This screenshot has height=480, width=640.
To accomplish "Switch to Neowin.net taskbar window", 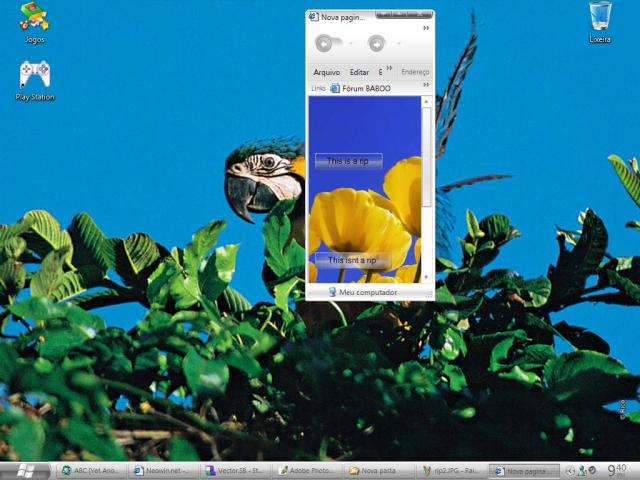I will pos(164,471).
